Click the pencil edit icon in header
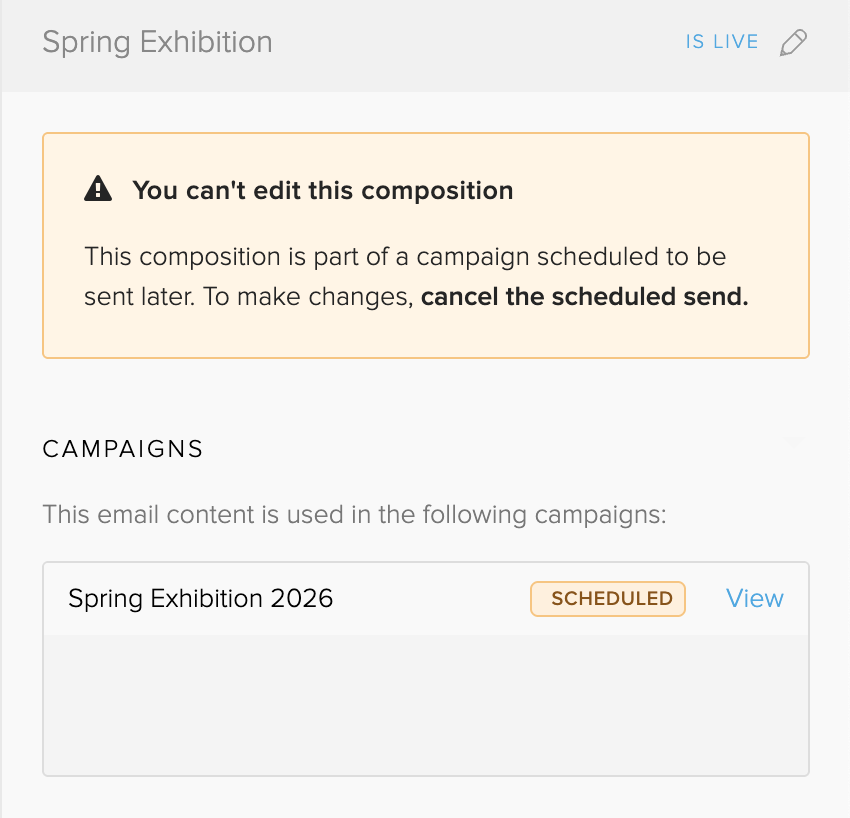The height and width of the screenshot is (818, 850). click(793, 43)
